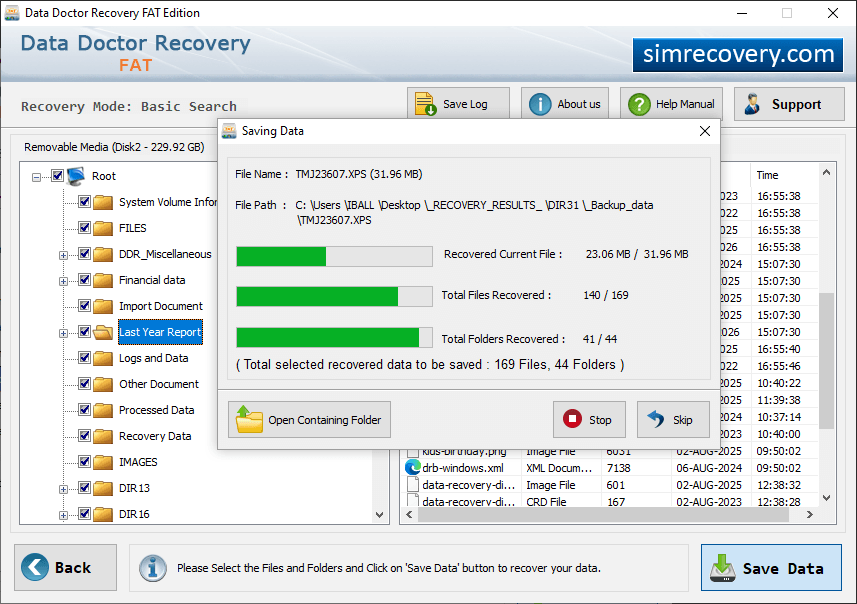Click the Recovered Current File progress bar
Viewport: 857px width, 604px height.
point(334,256)
